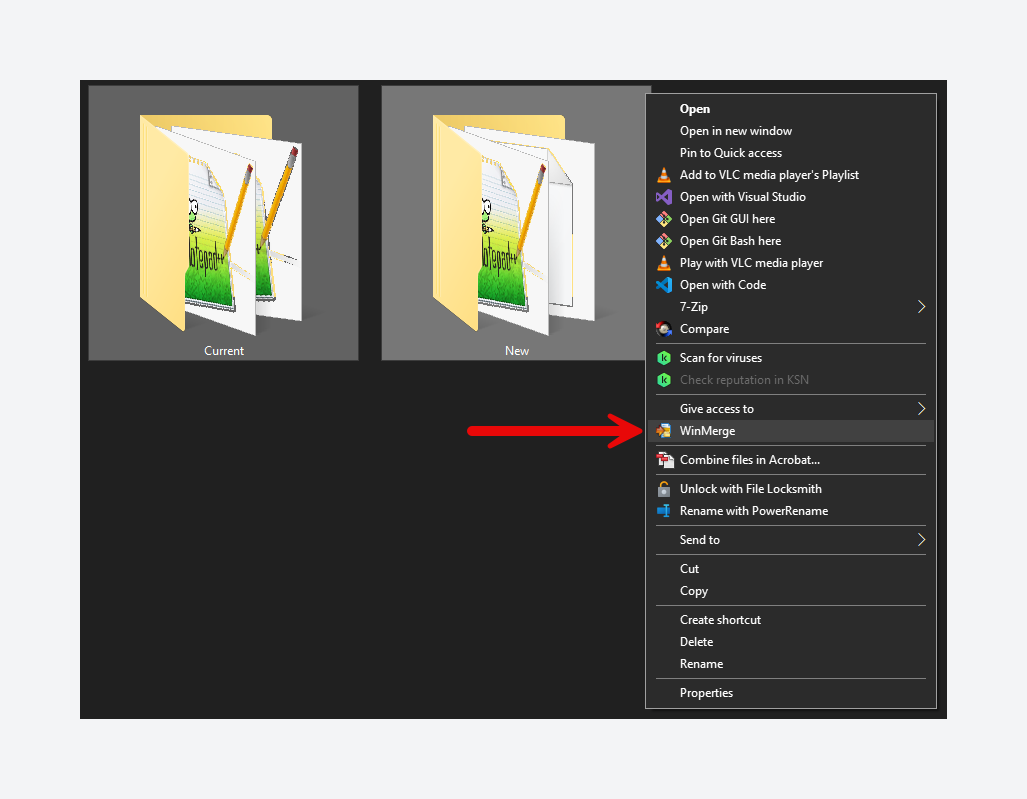Choose Combine files in Acrobat
This screenshot has height=799, width=1027.
pyautogui.click(x=791, y=460)
